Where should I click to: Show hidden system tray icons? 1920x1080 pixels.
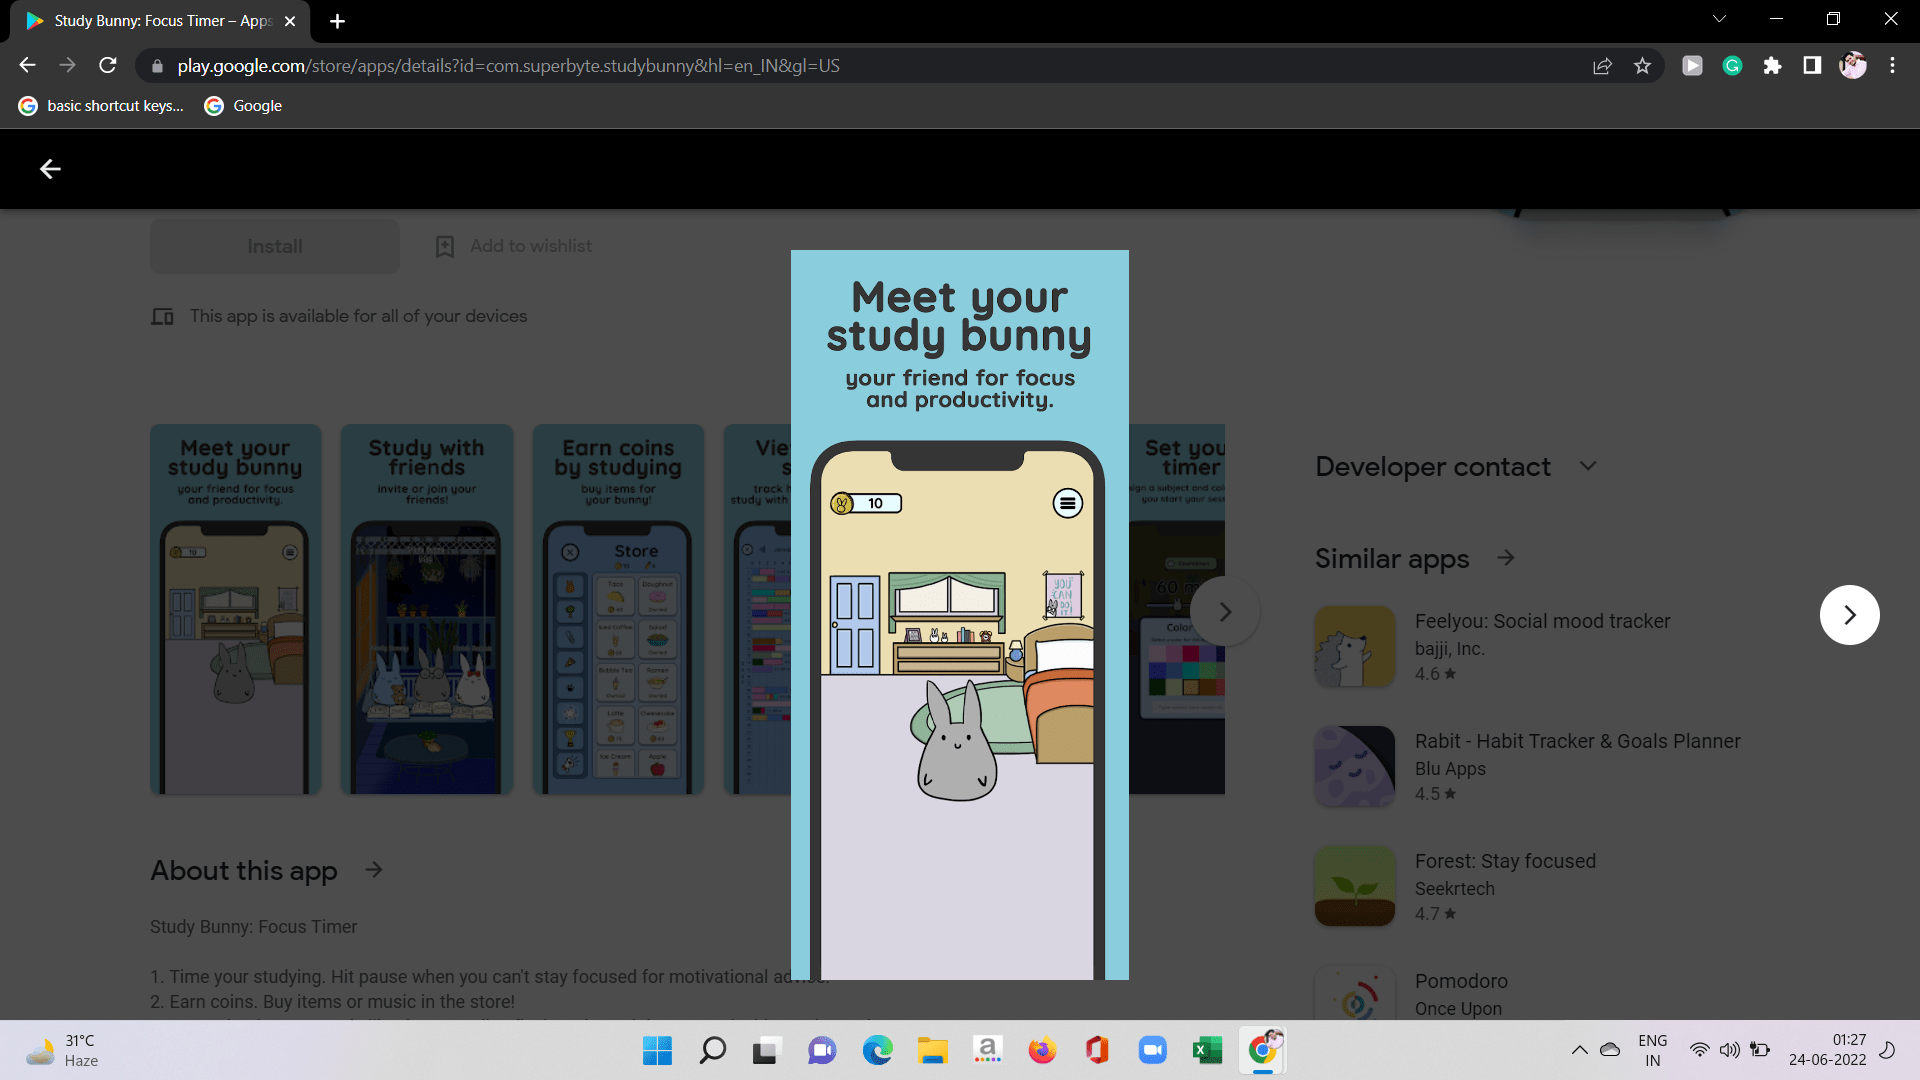point(1579,1050)
